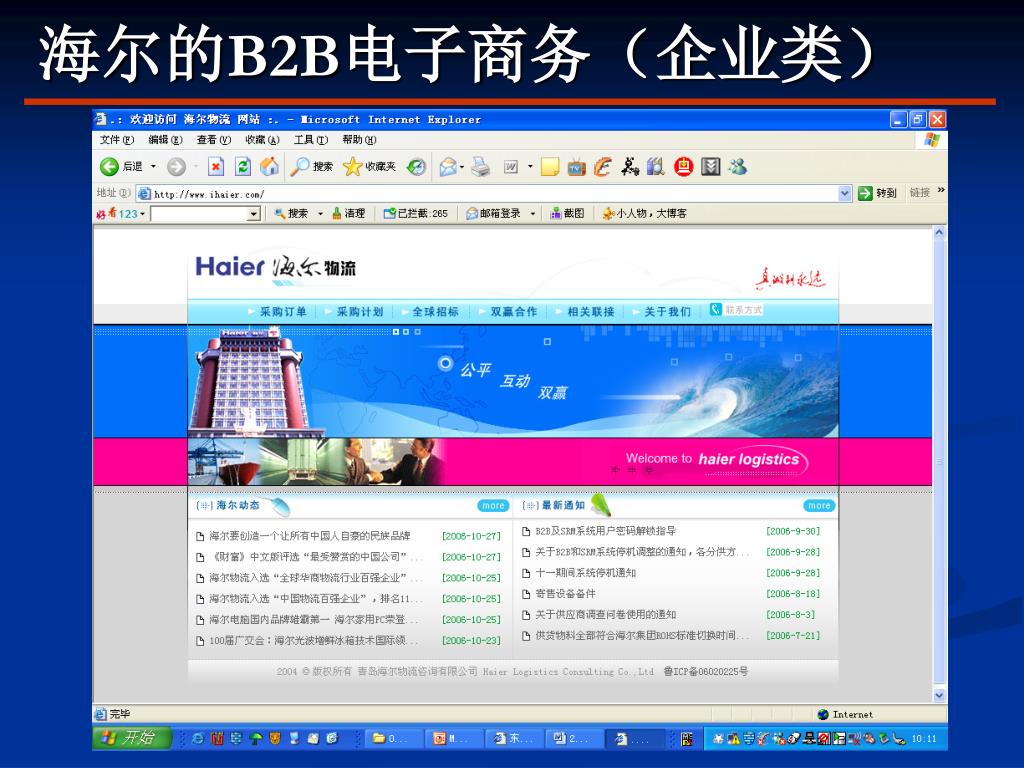1024x768 pixels.
Task: Click the 采购订单 navigation link
Action: click(283, 312)
